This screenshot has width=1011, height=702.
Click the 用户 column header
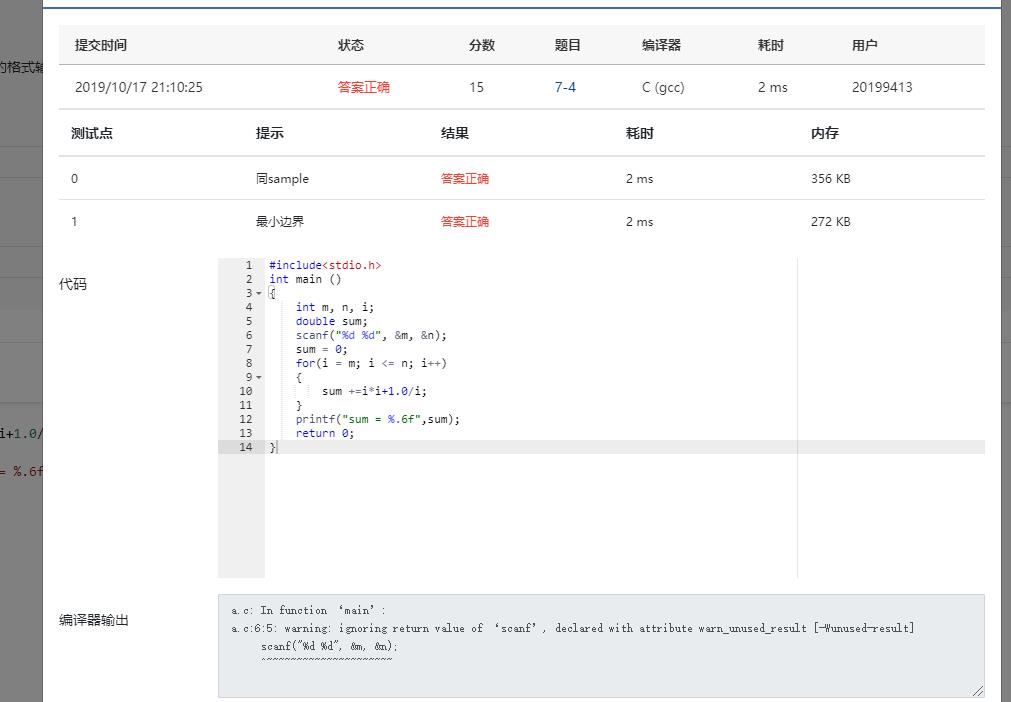(x=865, y=45)
